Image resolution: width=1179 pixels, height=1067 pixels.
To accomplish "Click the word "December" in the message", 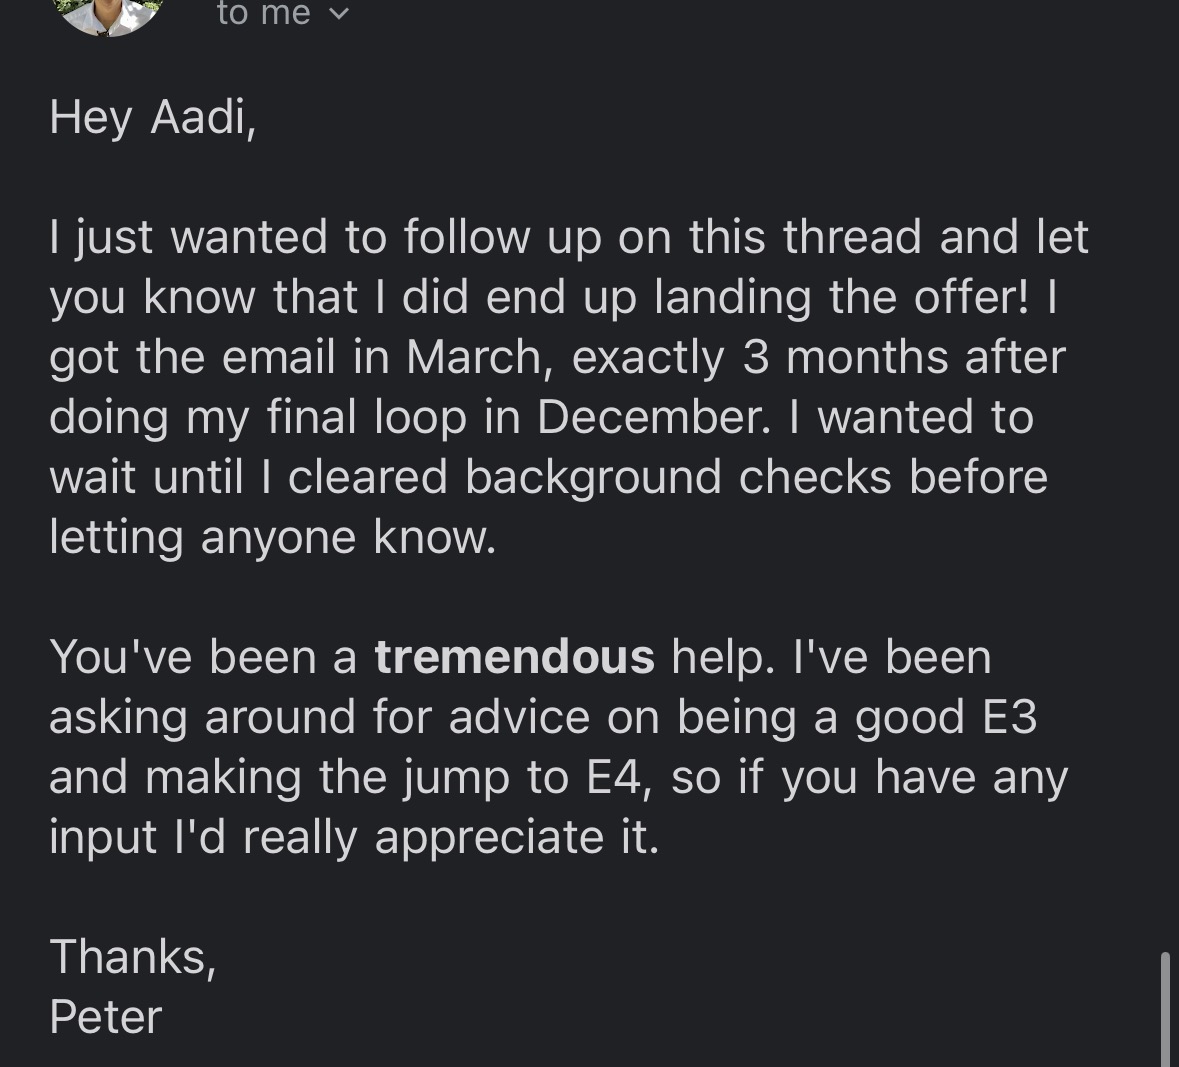I will pos(654,417).
